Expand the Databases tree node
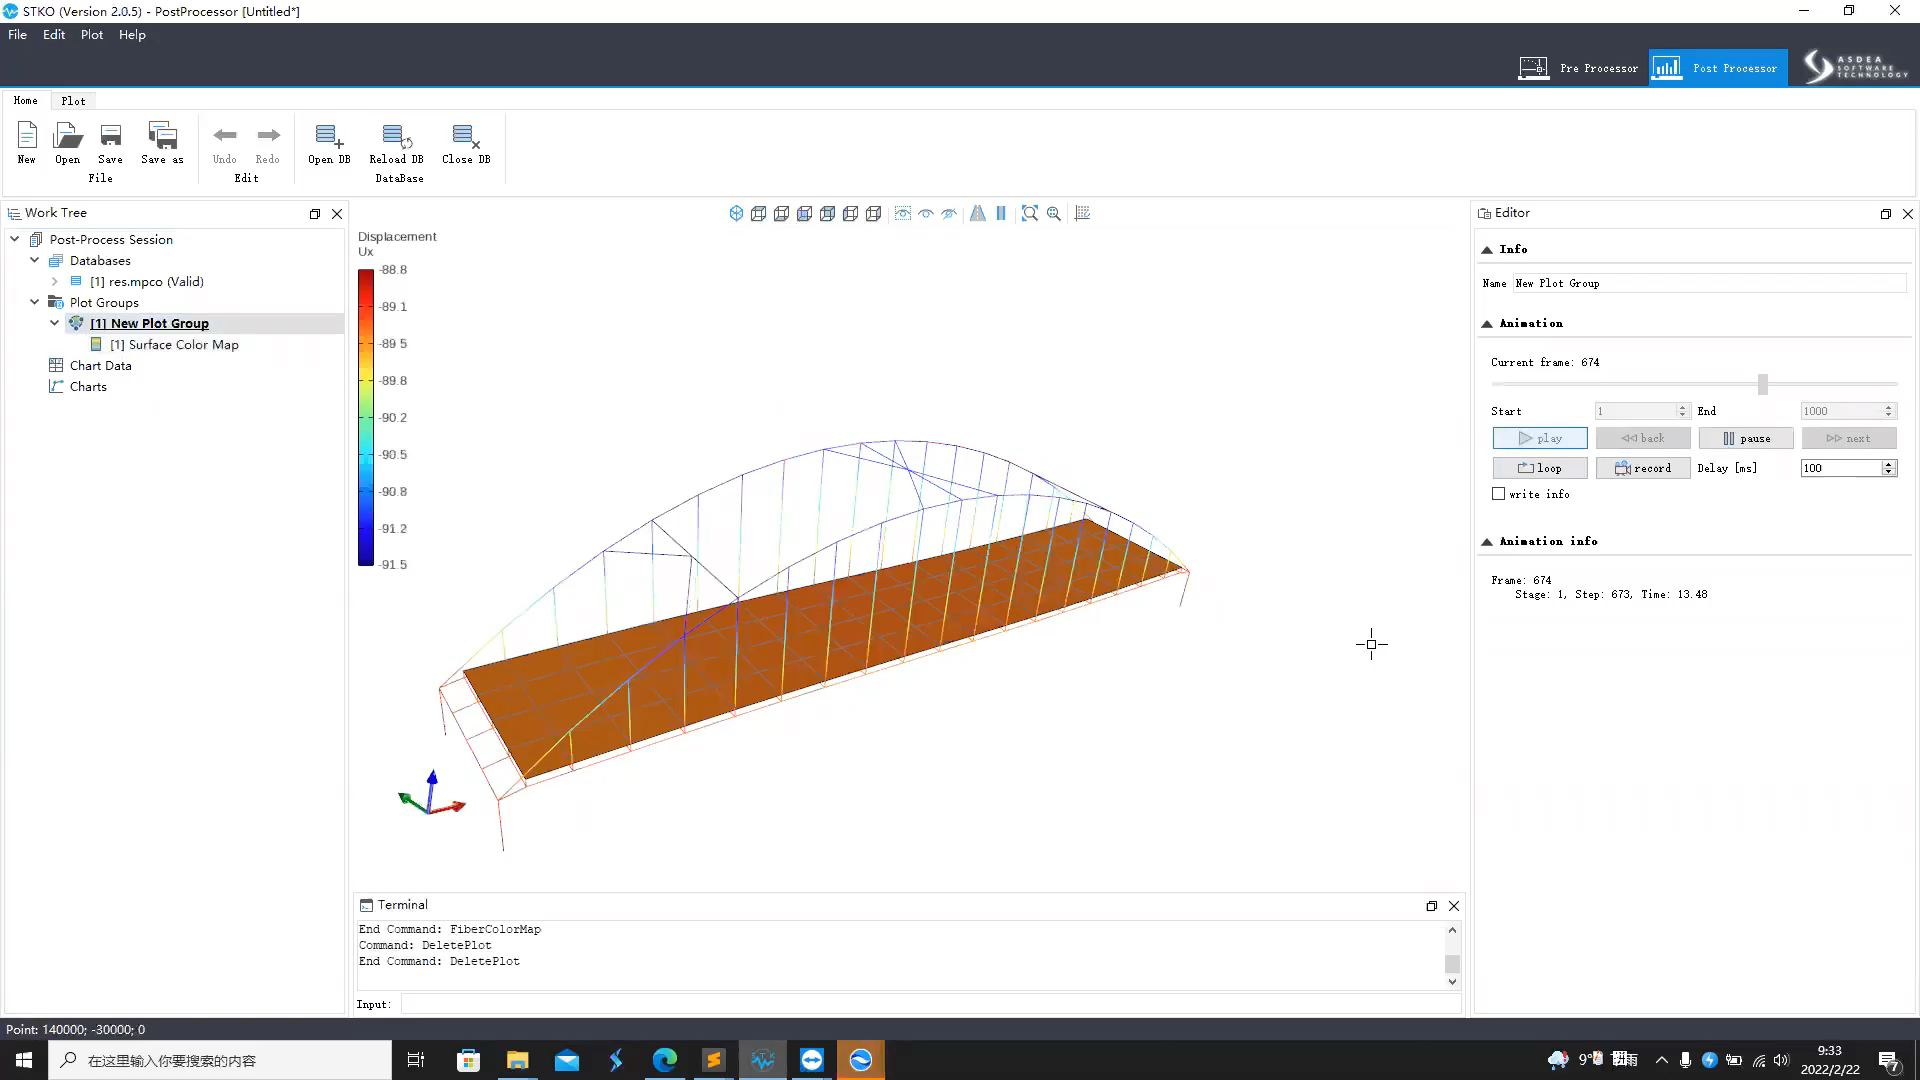Viewport: 1920px width, 1080px height. pos(36,260)
